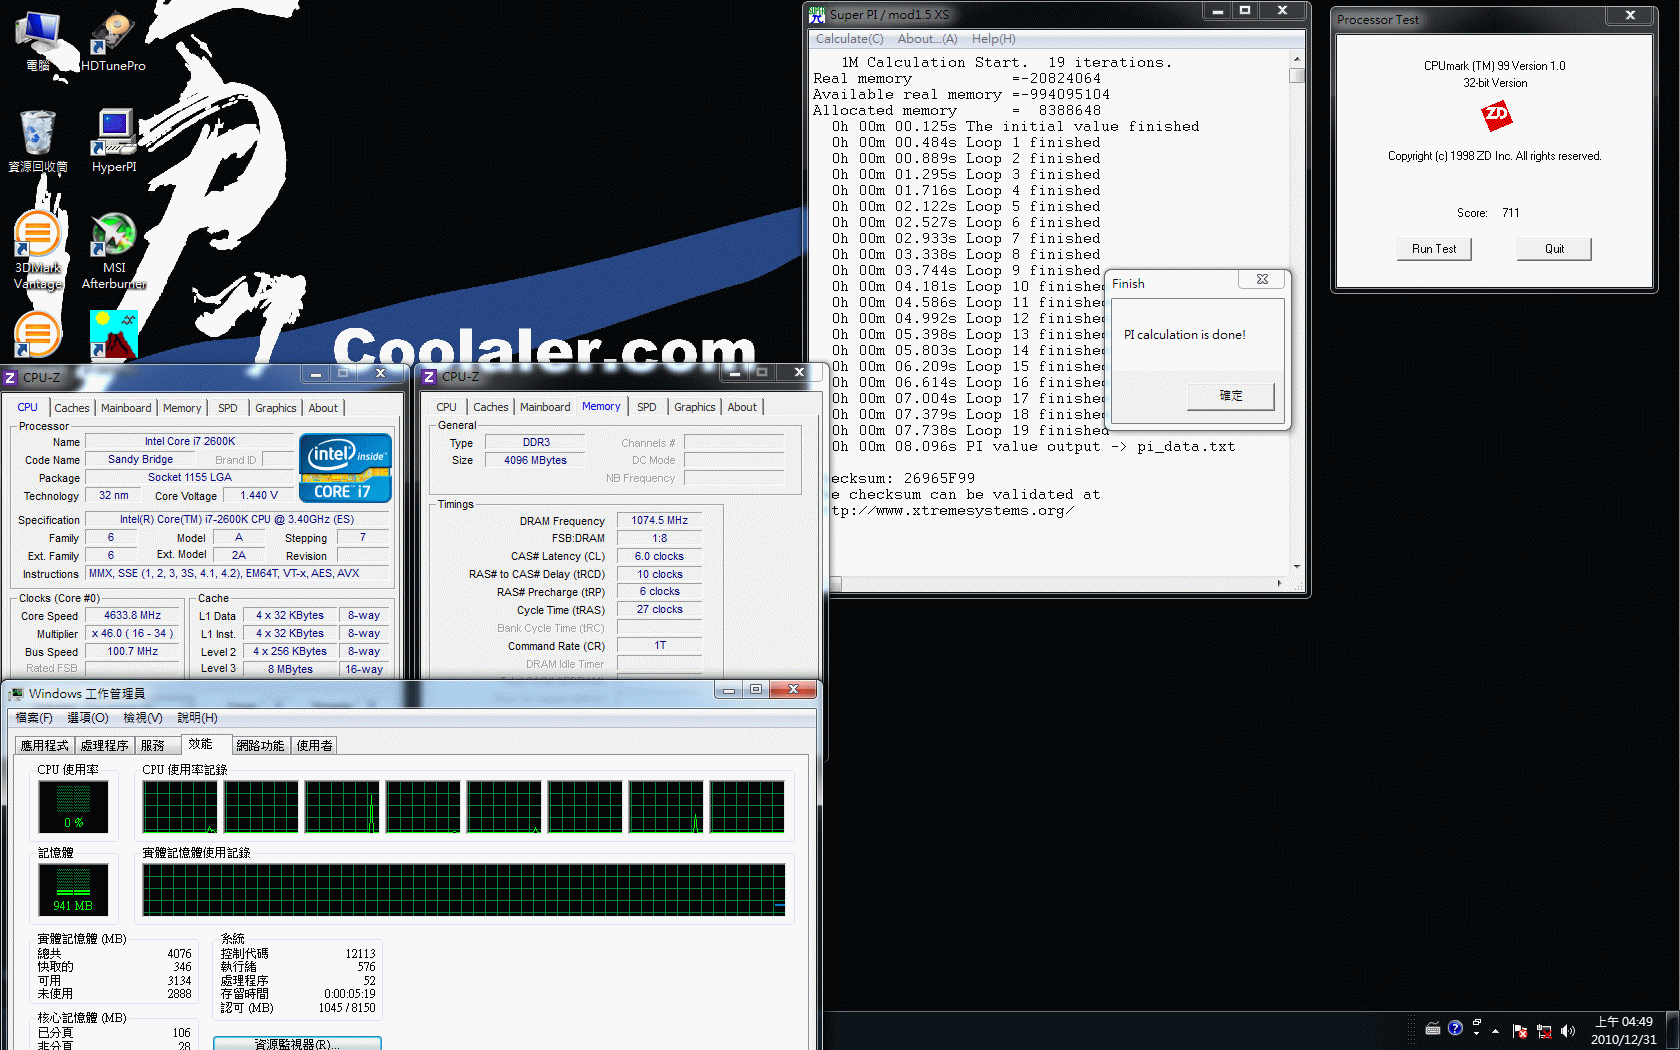
Task: Switch to 網路功能 tab in Task Manager
Action: coord(261,746)
